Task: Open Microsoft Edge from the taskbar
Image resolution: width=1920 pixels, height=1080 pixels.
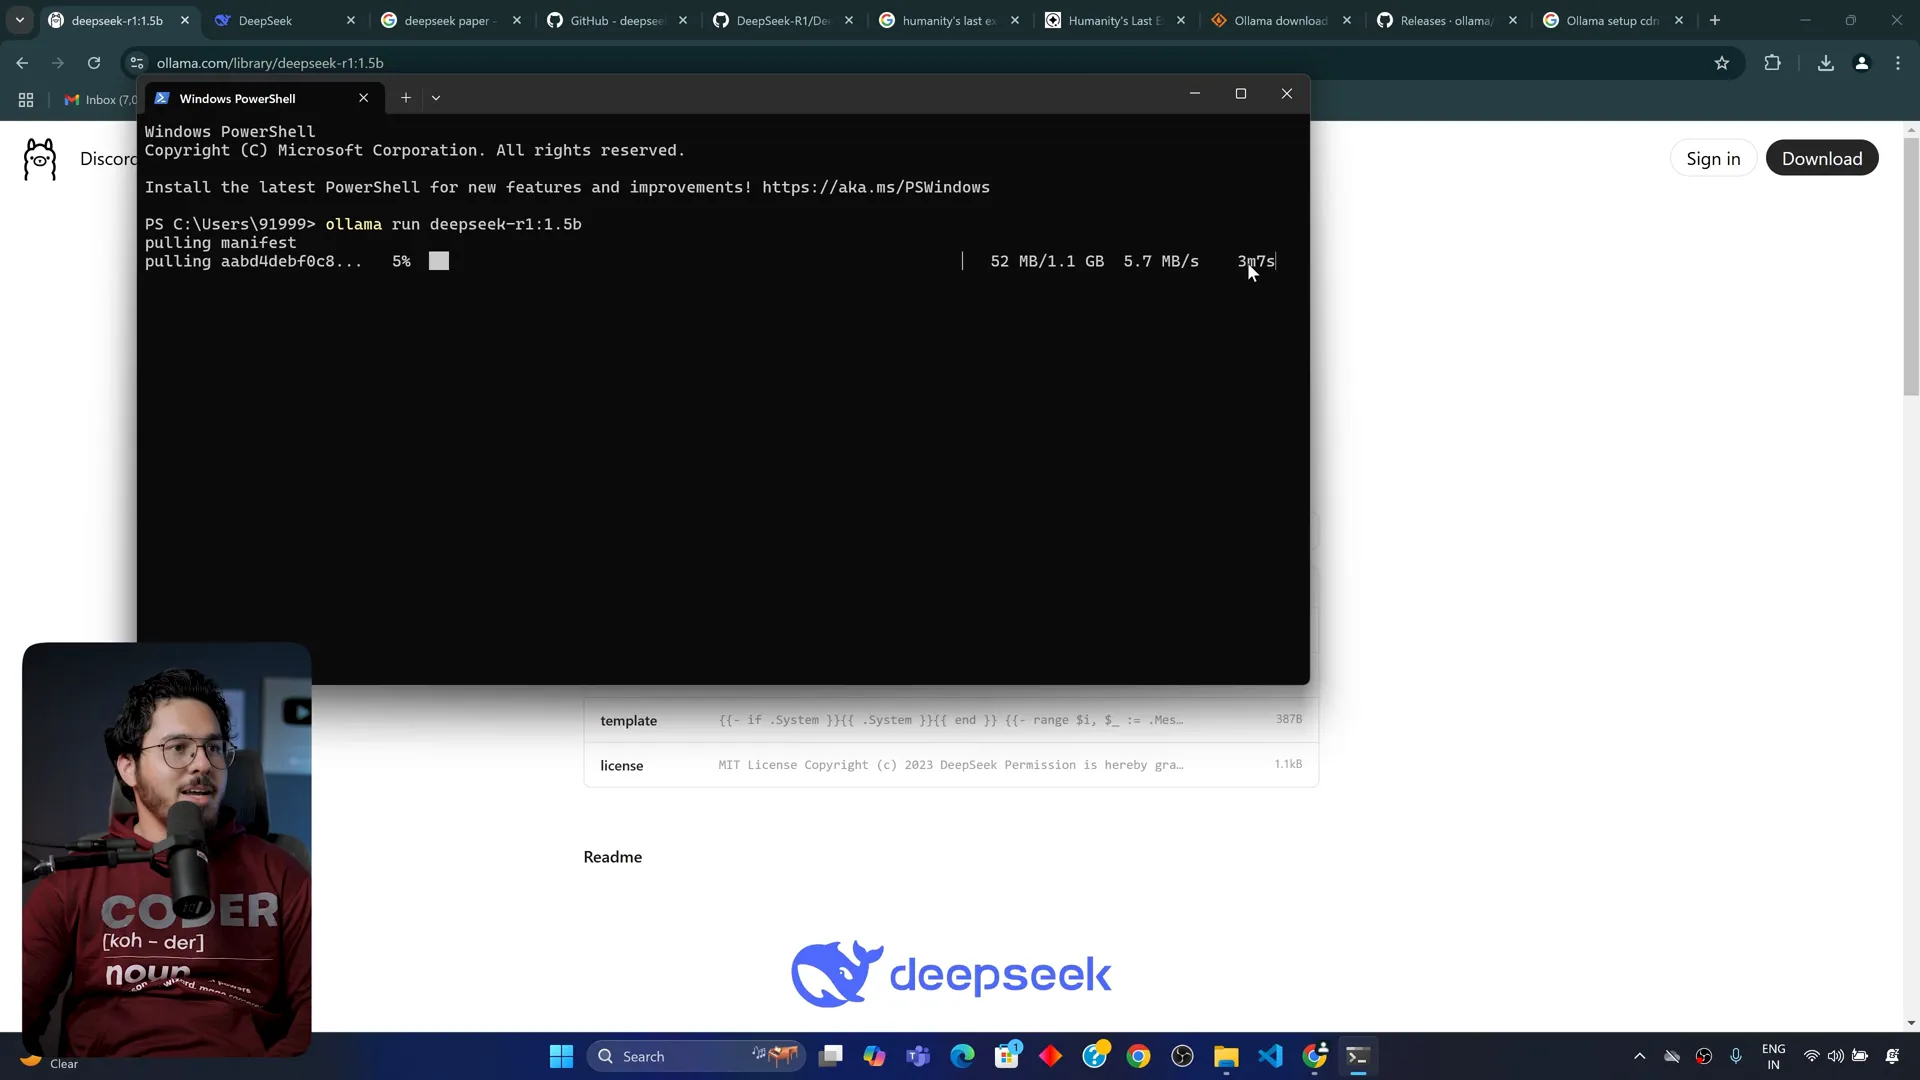Action: coord(962,1056)
